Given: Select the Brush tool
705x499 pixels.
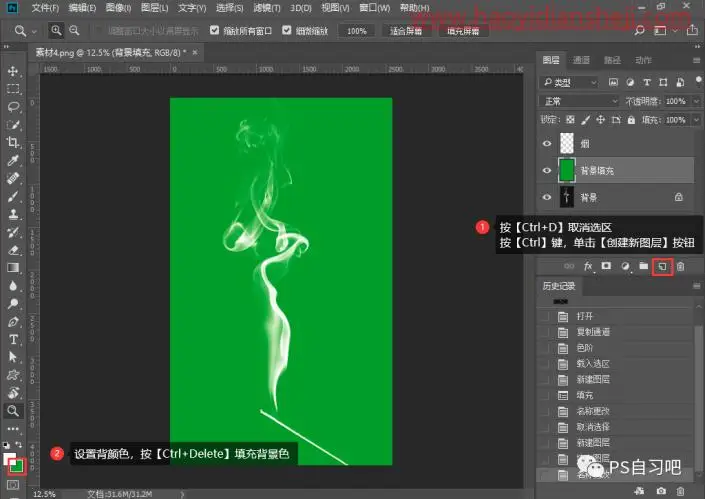Looking at the screenshot, I should click(13, 196).
